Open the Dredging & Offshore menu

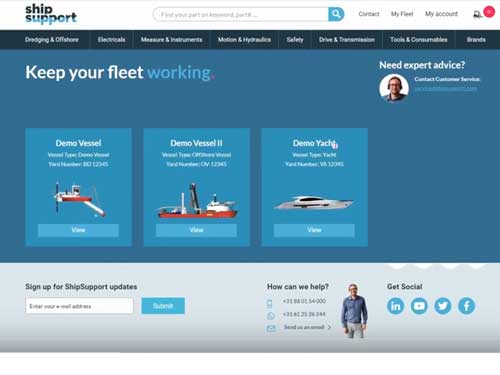click(x=52, y=40)
